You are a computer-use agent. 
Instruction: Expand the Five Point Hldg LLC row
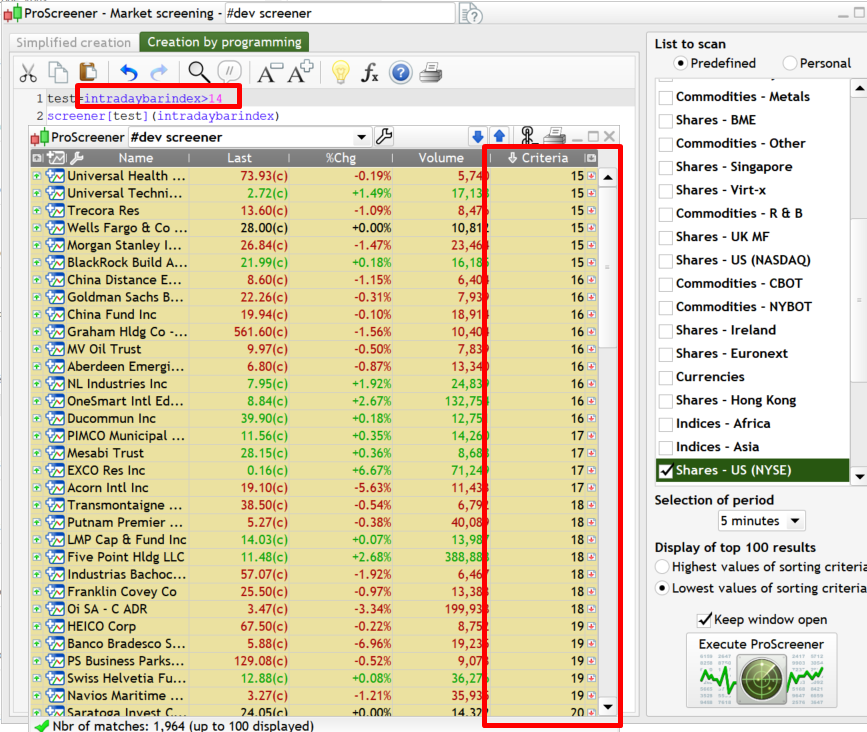36,557
